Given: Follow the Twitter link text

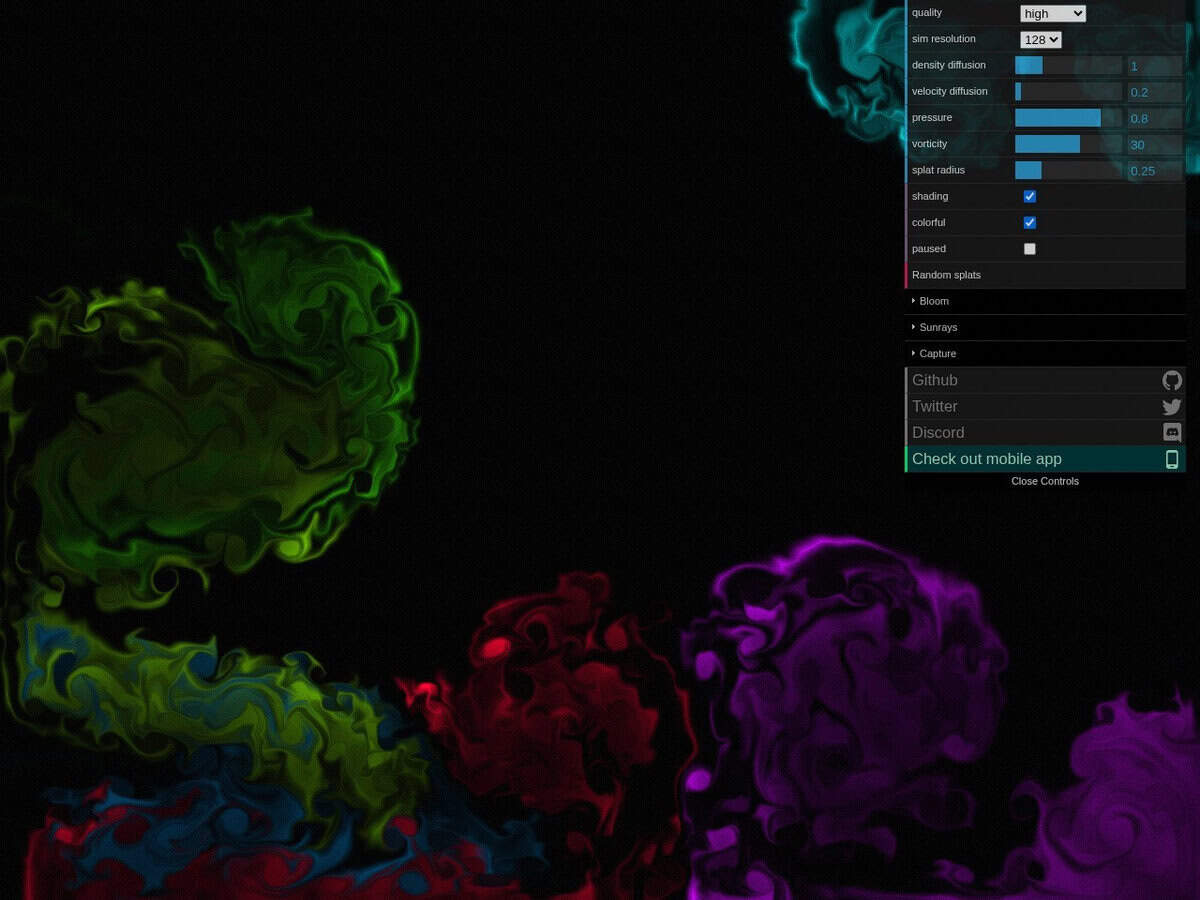Looking at the screenshot, I should 934,406.
